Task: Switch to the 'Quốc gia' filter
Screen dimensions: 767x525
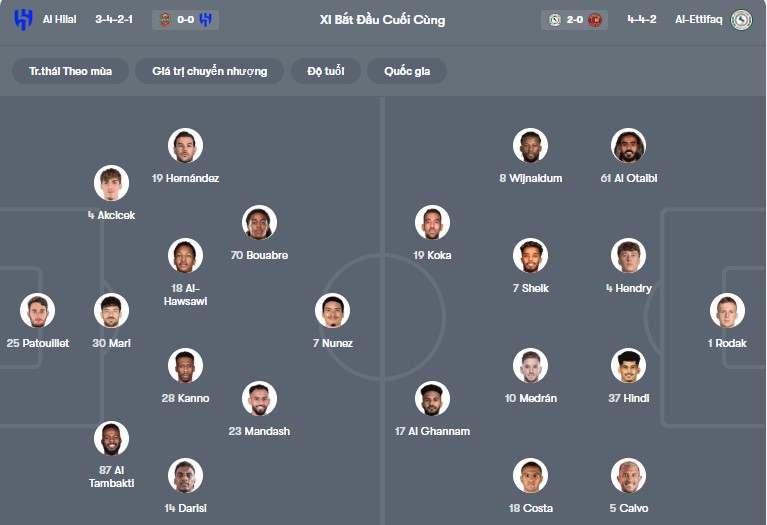Action: (x=407, y=71)
